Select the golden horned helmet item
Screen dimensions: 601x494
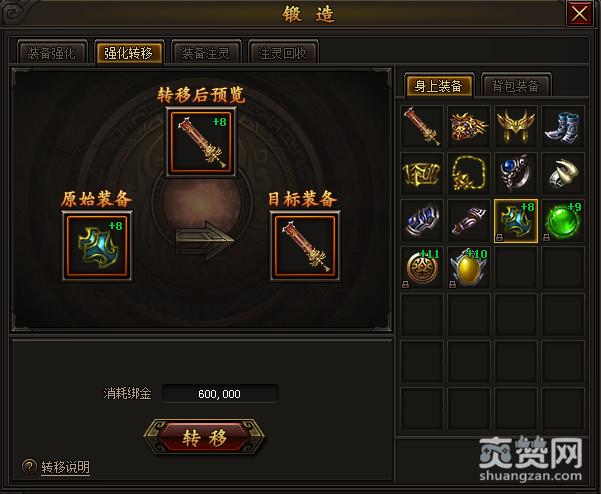click(x=516, y=126)
